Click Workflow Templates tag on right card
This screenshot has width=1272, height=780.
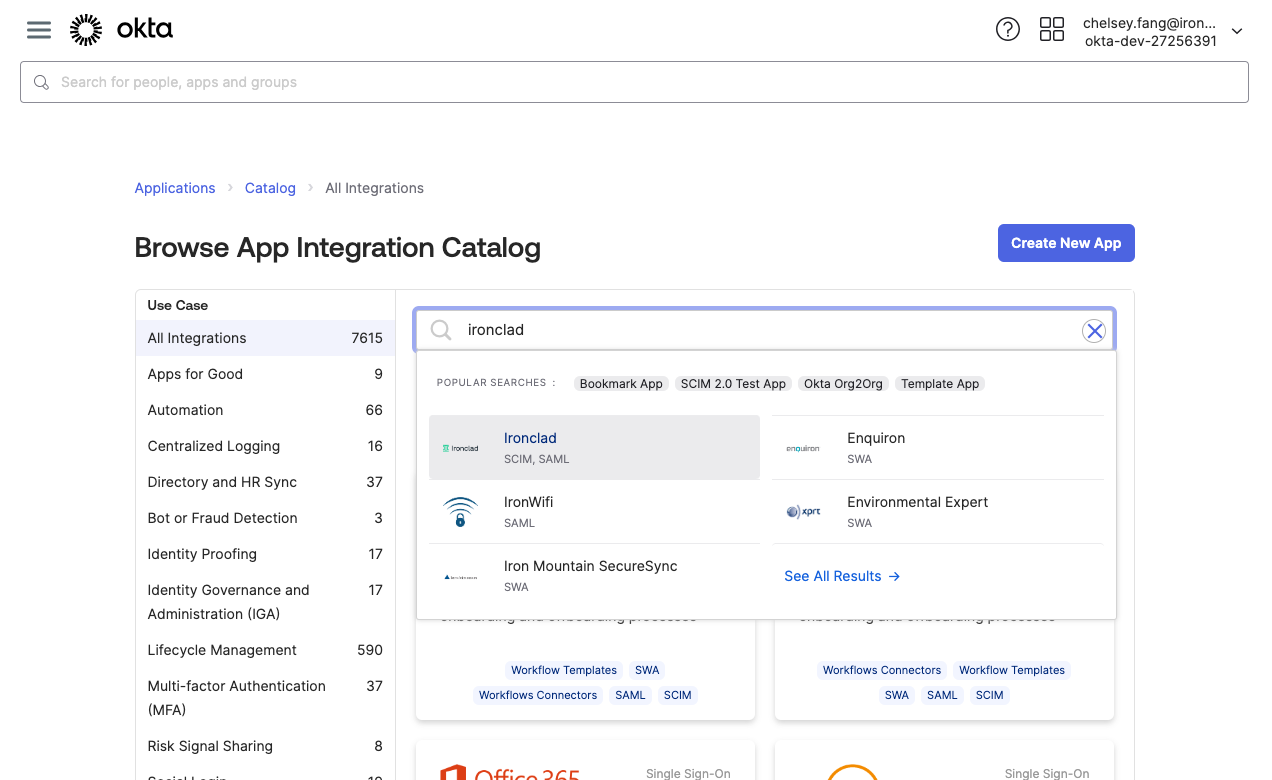click(1012, 670)
